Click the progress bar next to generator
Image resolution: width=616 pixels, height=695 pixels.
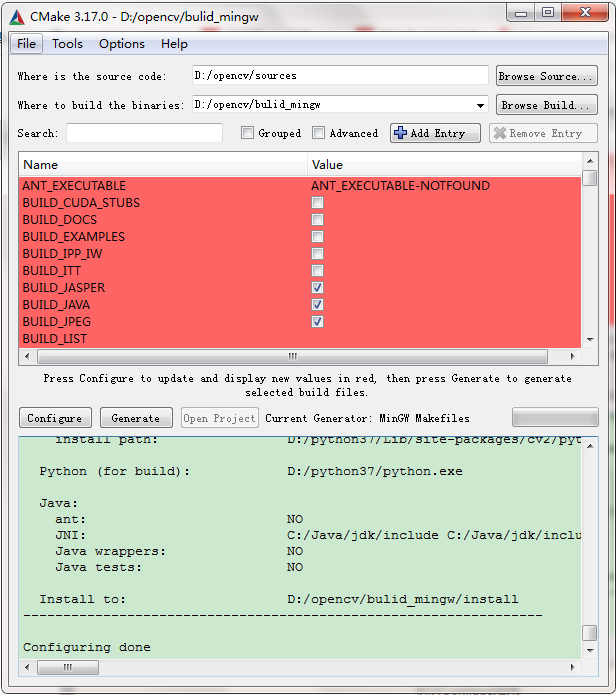click(x=555, y=417)
